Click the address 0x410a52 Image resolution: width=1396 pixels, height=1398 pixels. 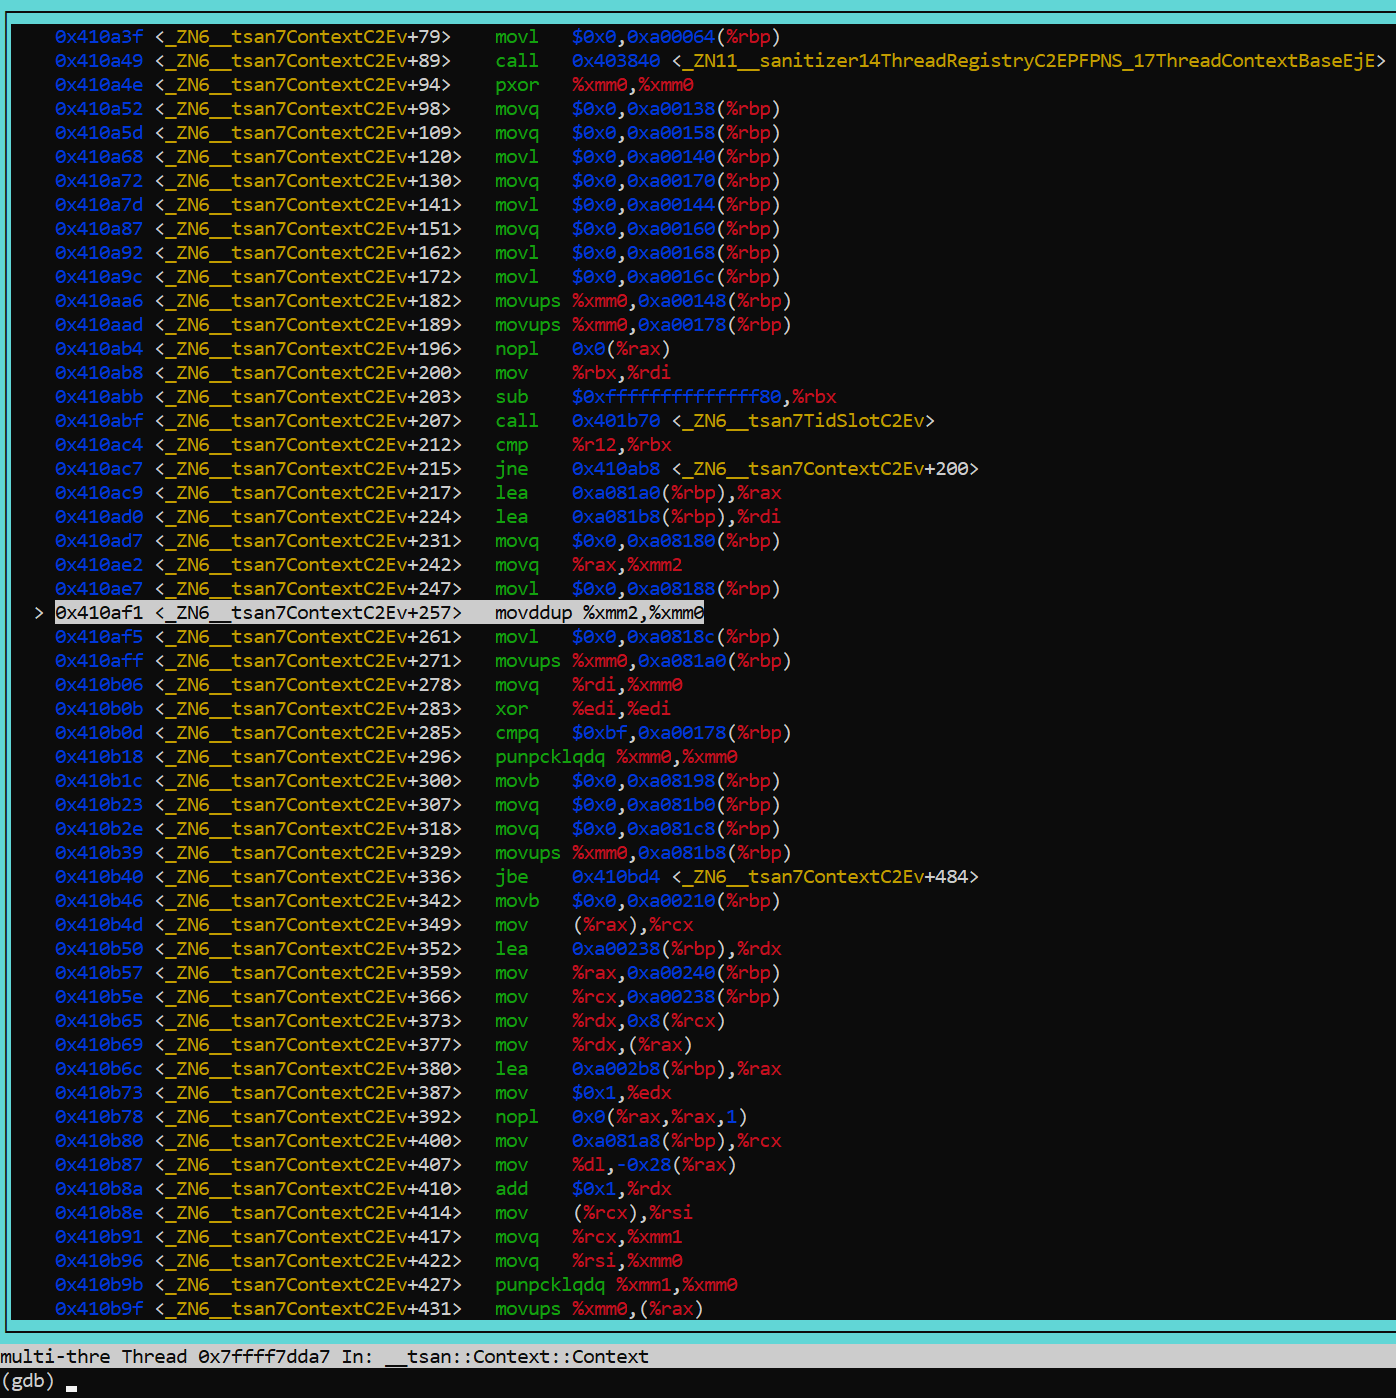coord(99,109)
